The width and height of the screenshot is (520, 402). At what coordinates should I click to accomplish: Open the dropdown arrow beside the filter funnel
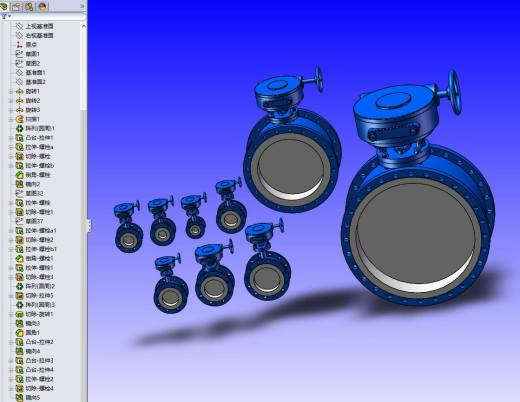tap(10, 16)
